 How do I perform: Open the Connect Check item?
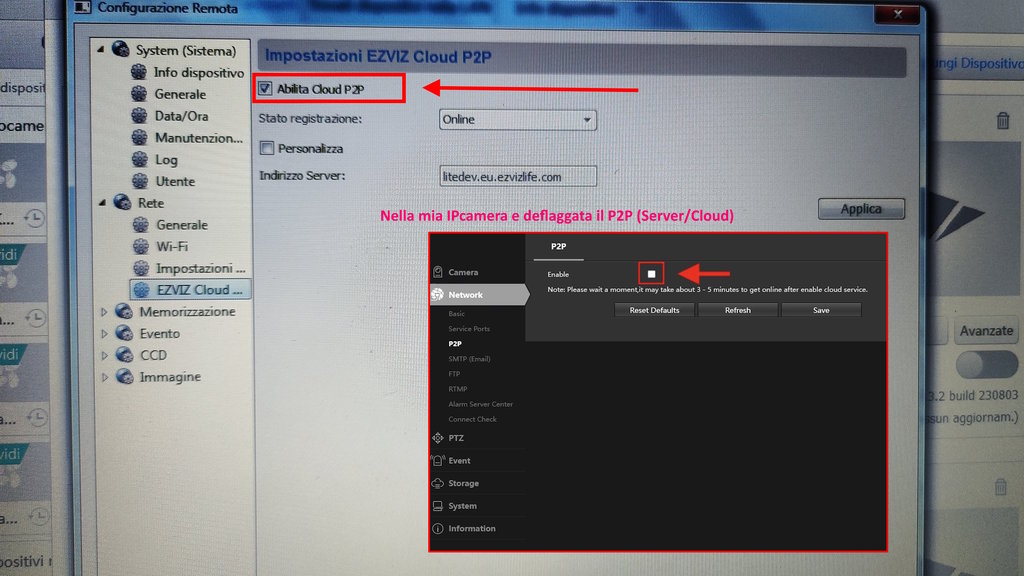(x=472, y=419)
